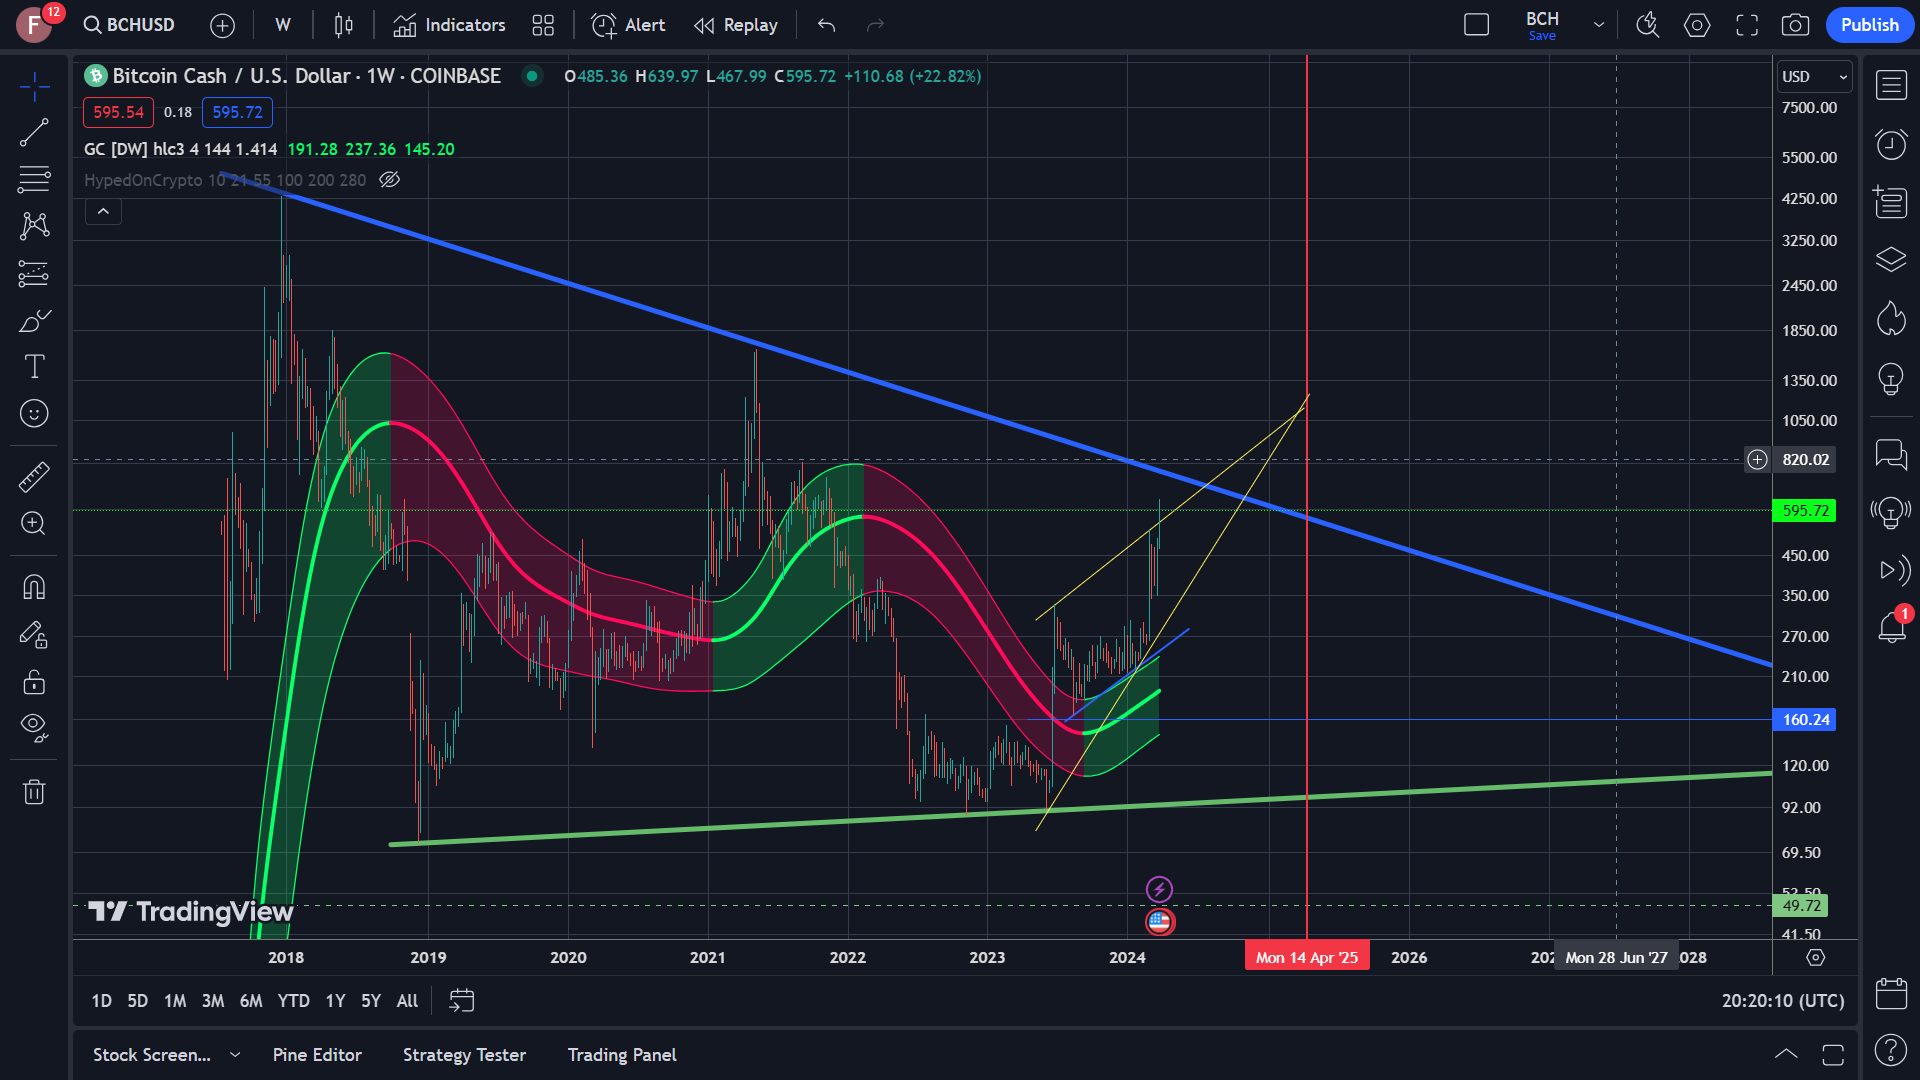Image resolution: width=1920 pixels, height=1080 pixels.
Task: Open the notifications bell
Action: click(x=1891, y=627)
